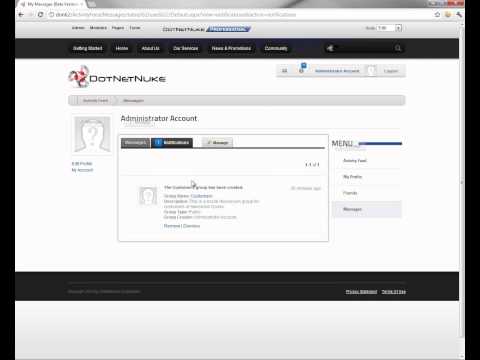Viewport: 480px width, 360px height.
Task: Switch to the Notifications tab
Action: 172,143
